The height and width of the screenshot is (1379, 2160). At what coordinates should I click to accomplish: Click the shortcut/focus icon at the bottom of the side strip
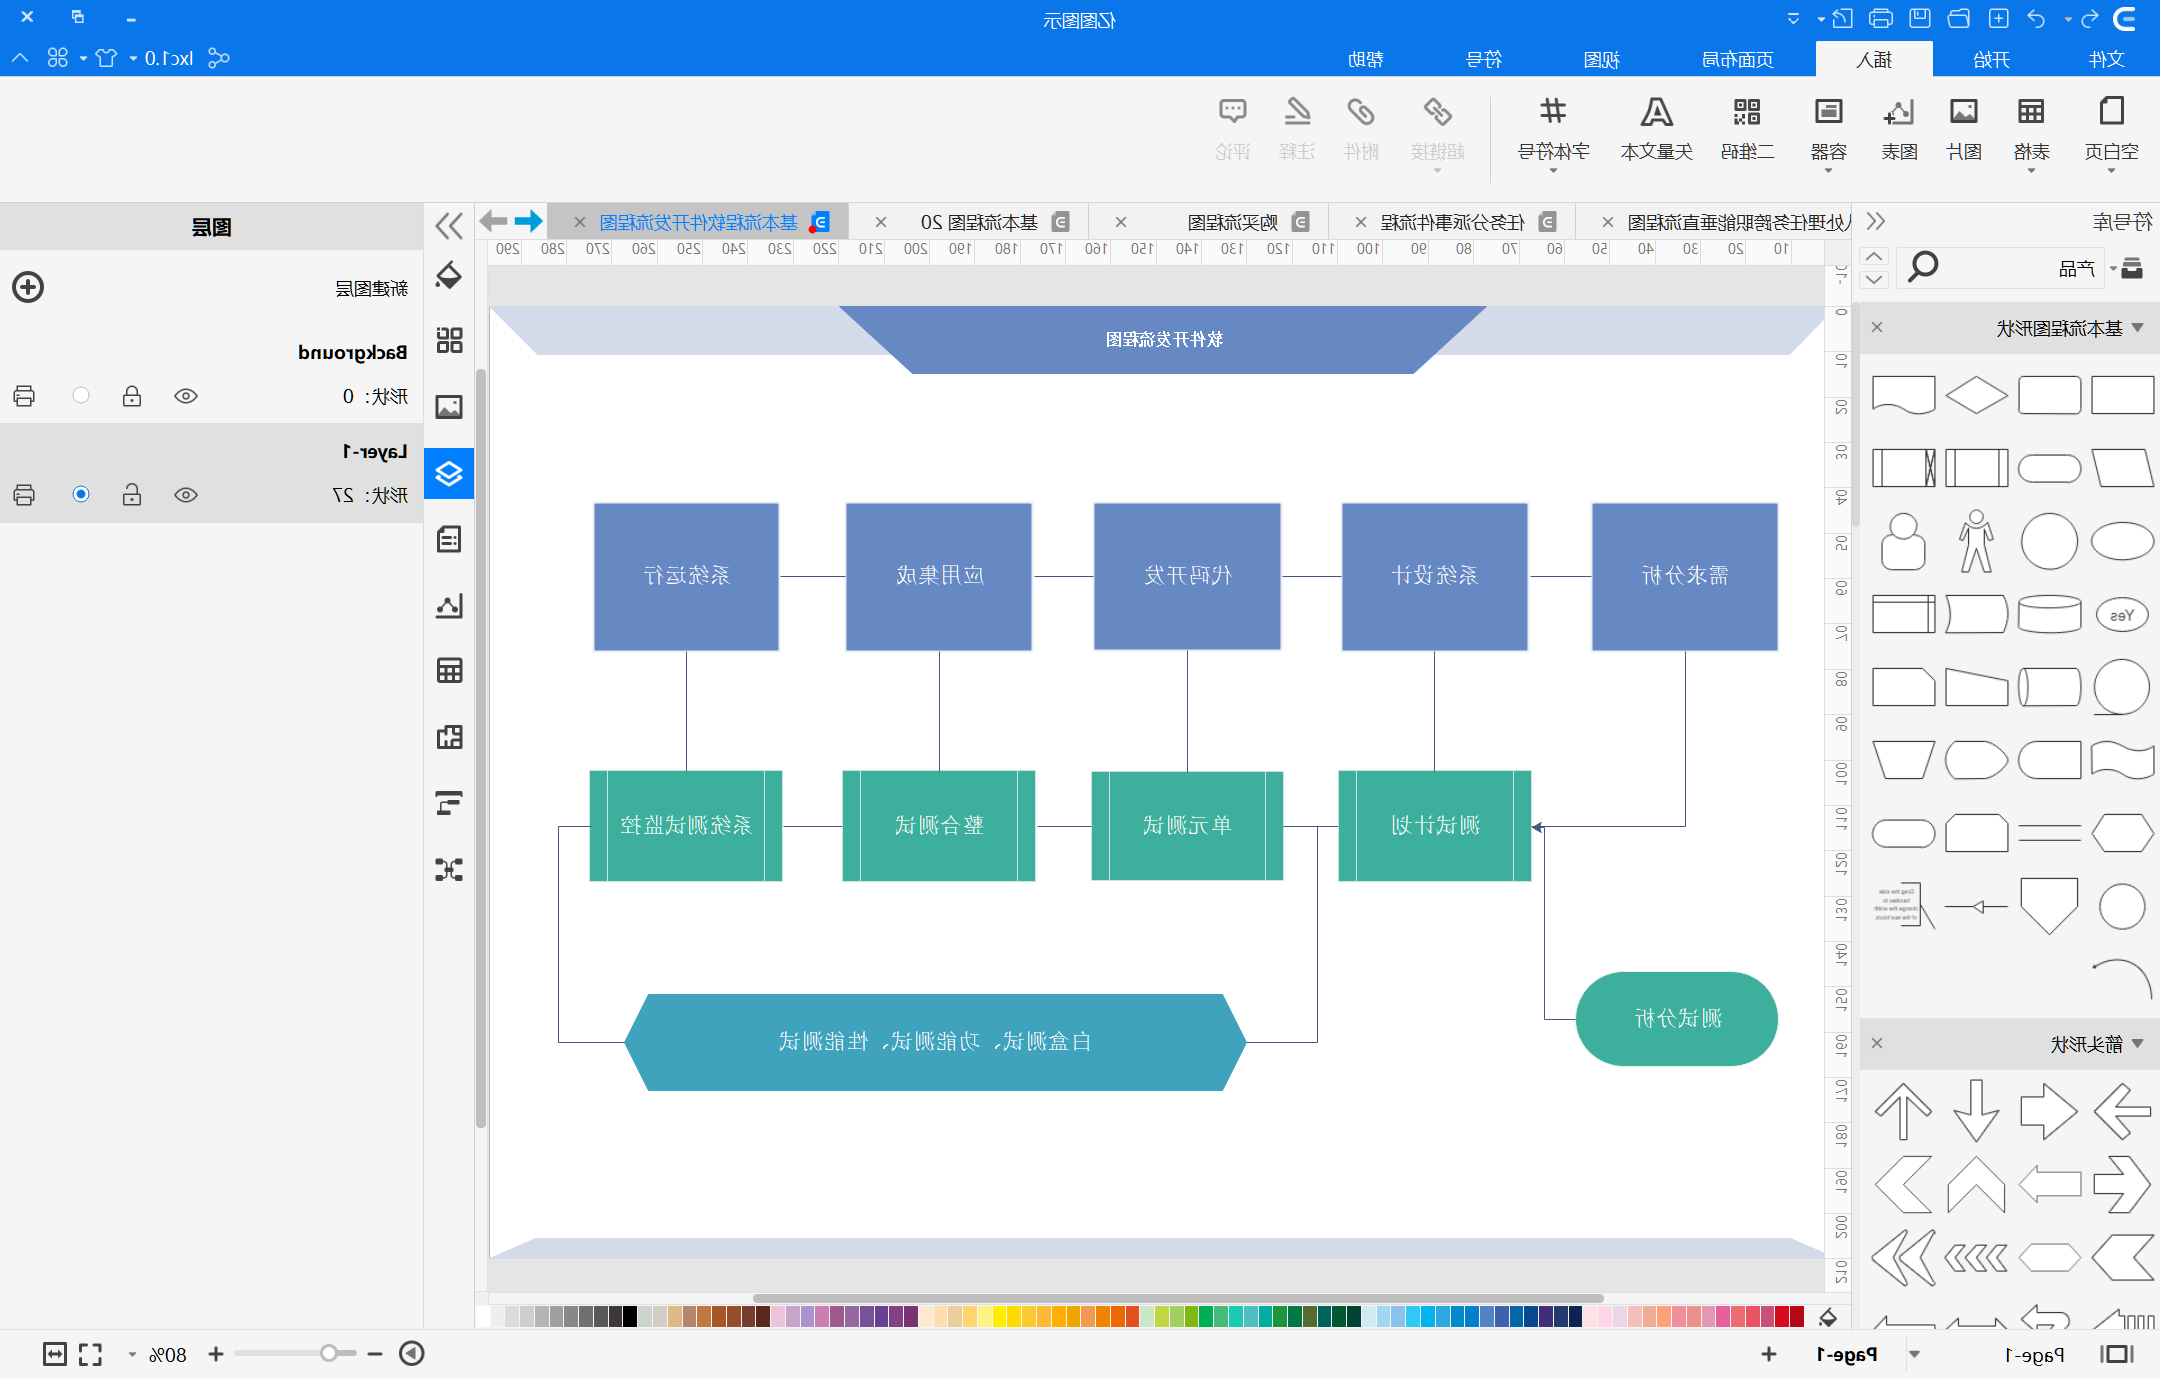pos(449,869)
